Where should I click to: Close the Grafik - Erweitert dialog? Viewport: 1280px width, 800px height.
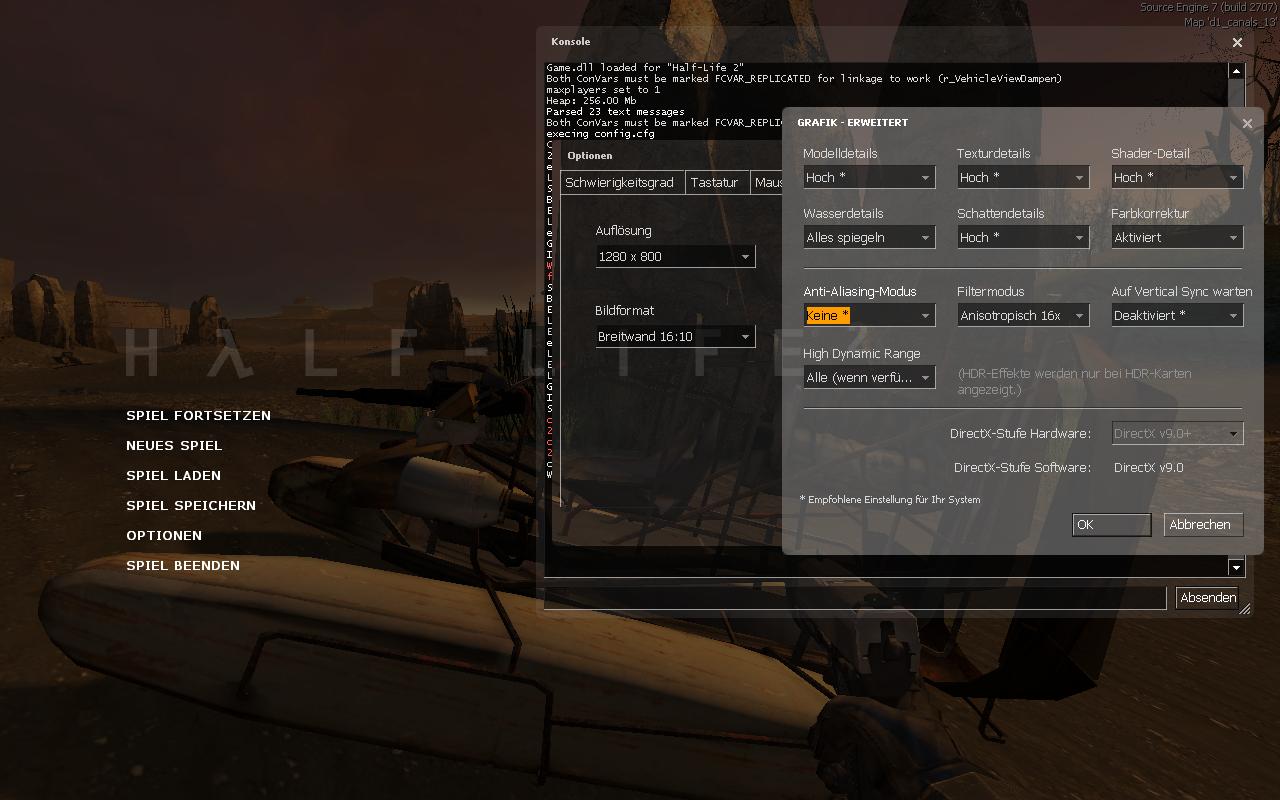pyautogui.click(x=1247, y=123)
